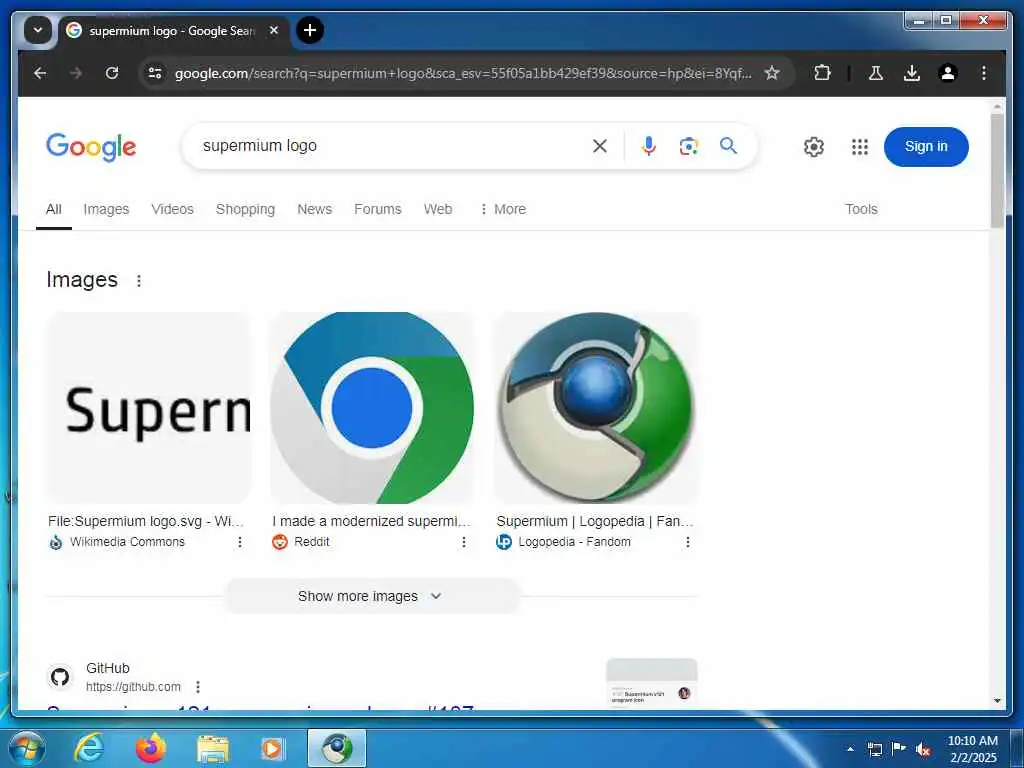
Task: Open the browser three-dot menu
Action: pyautogui.click(x=984, y=73)
